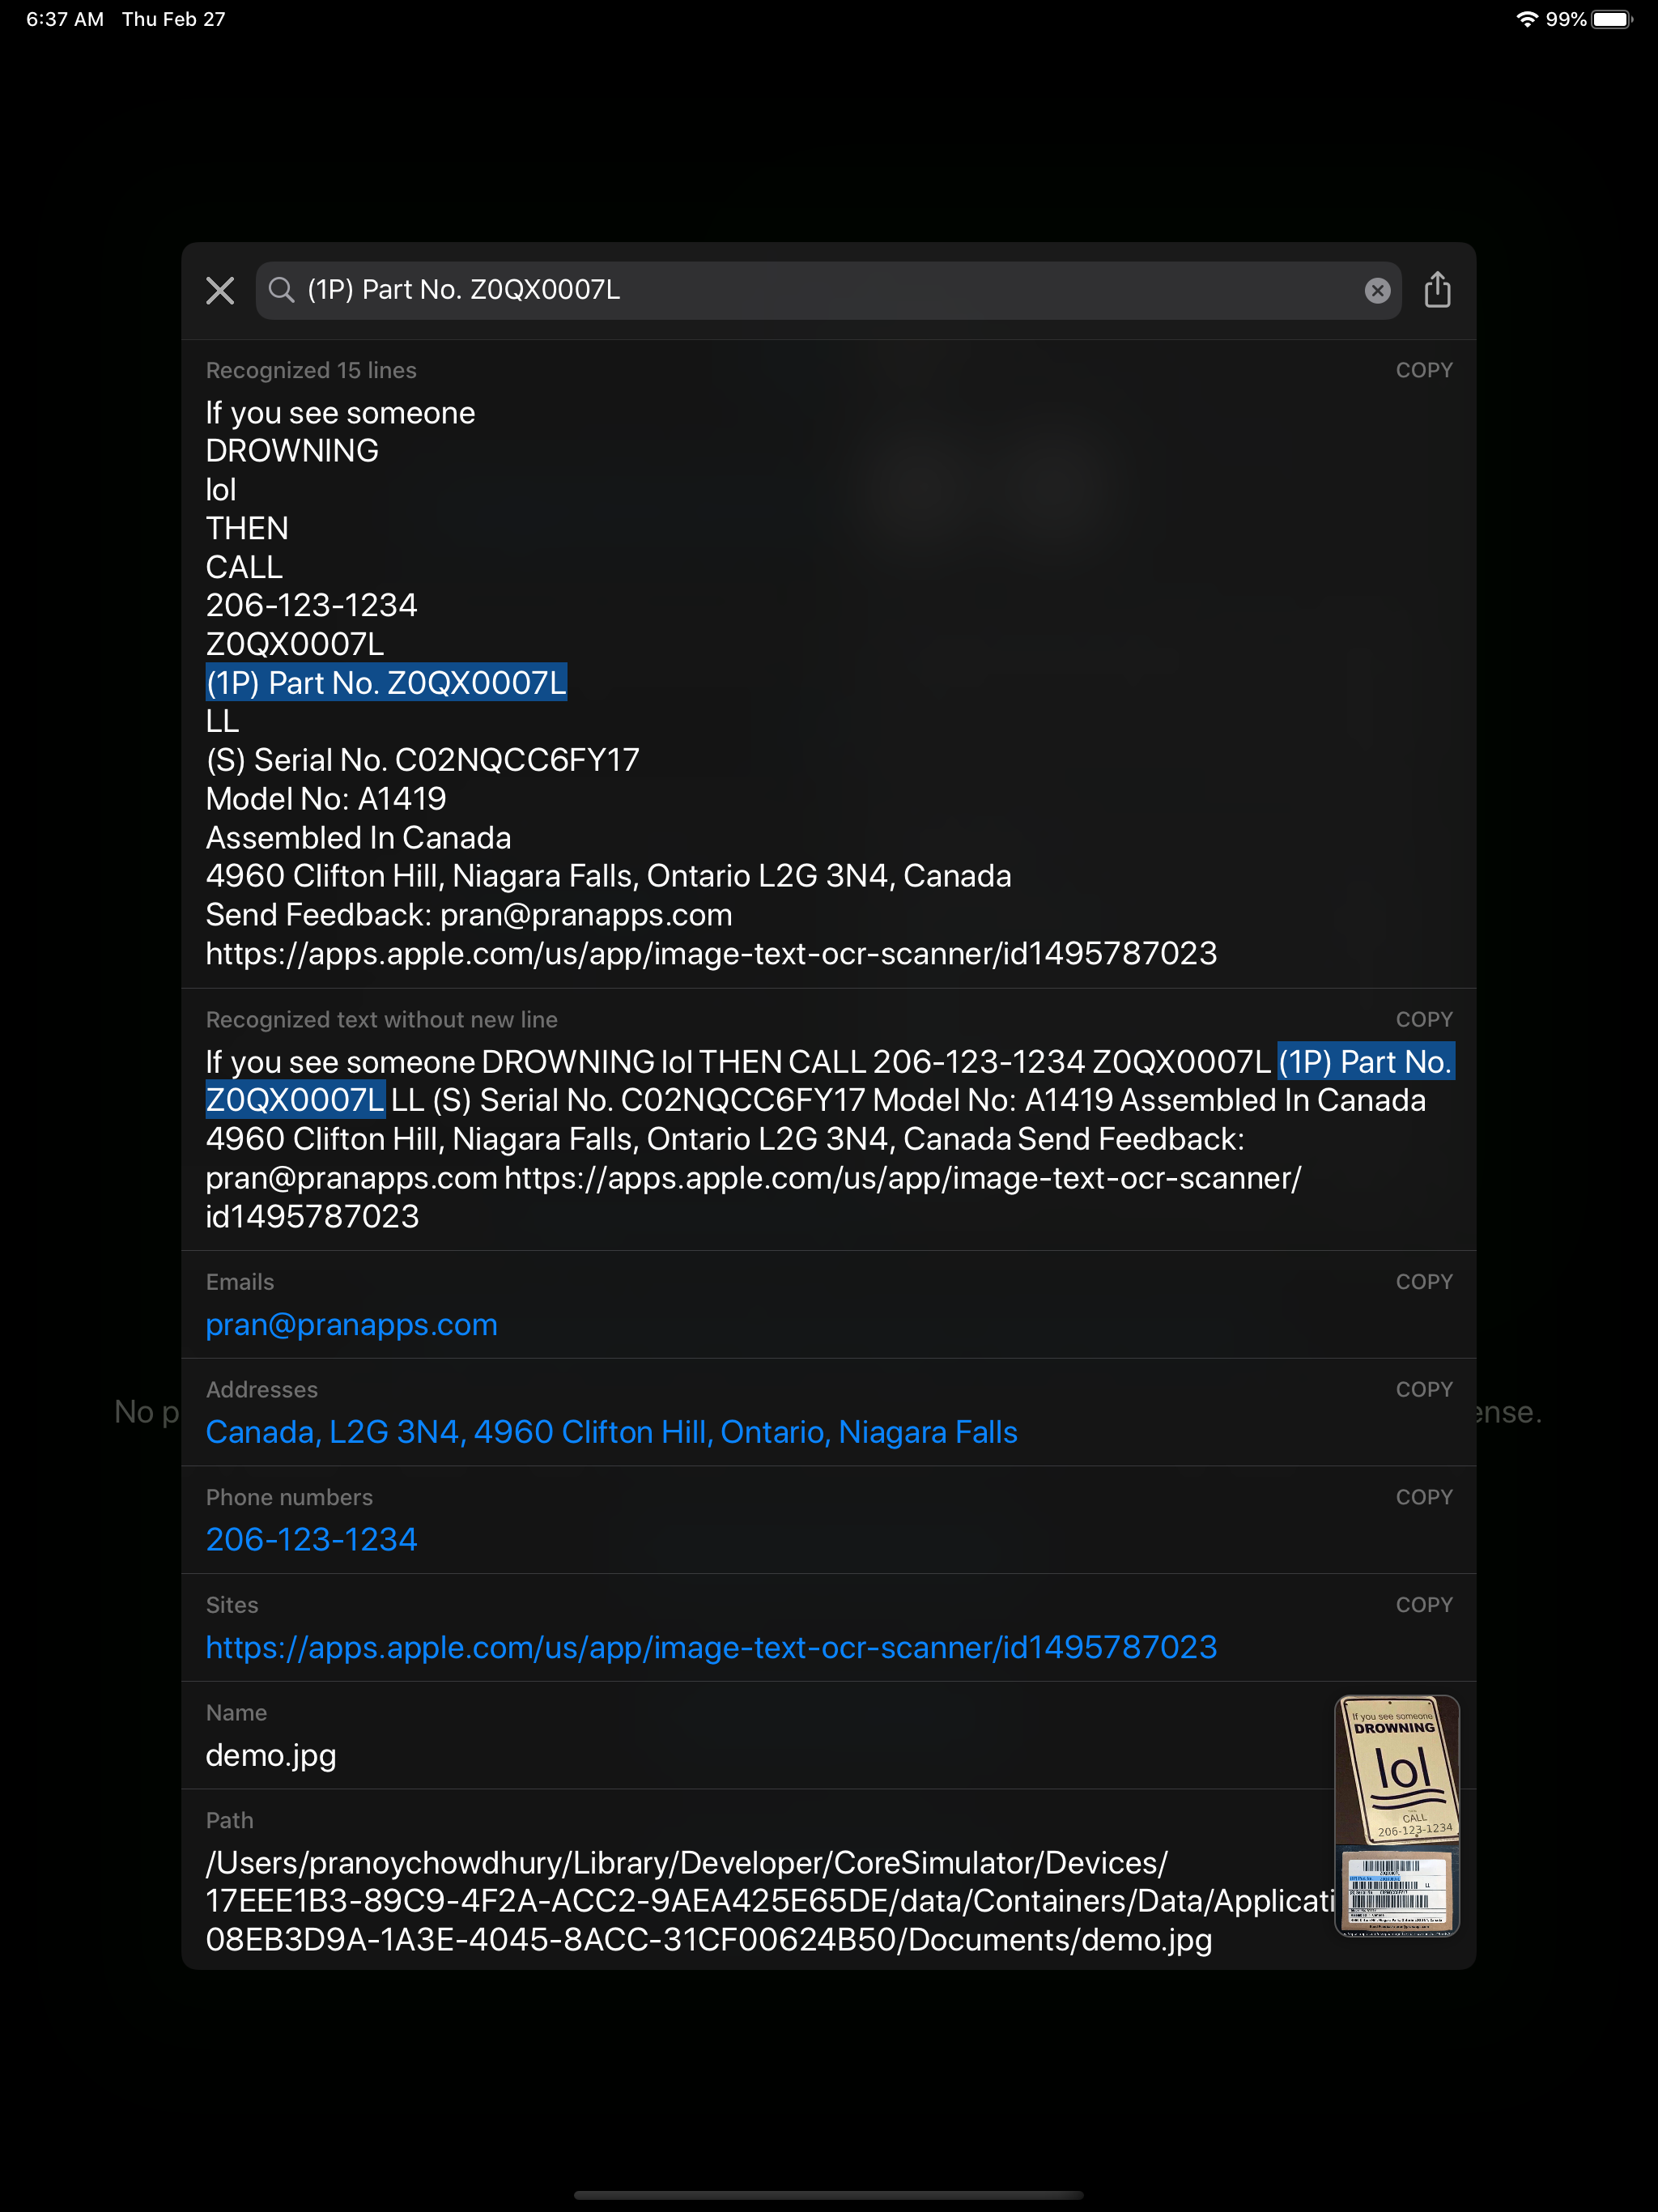Call the 206-123-1234 phone number
The image size is (1658, 2212).
tap(311, 1539)
